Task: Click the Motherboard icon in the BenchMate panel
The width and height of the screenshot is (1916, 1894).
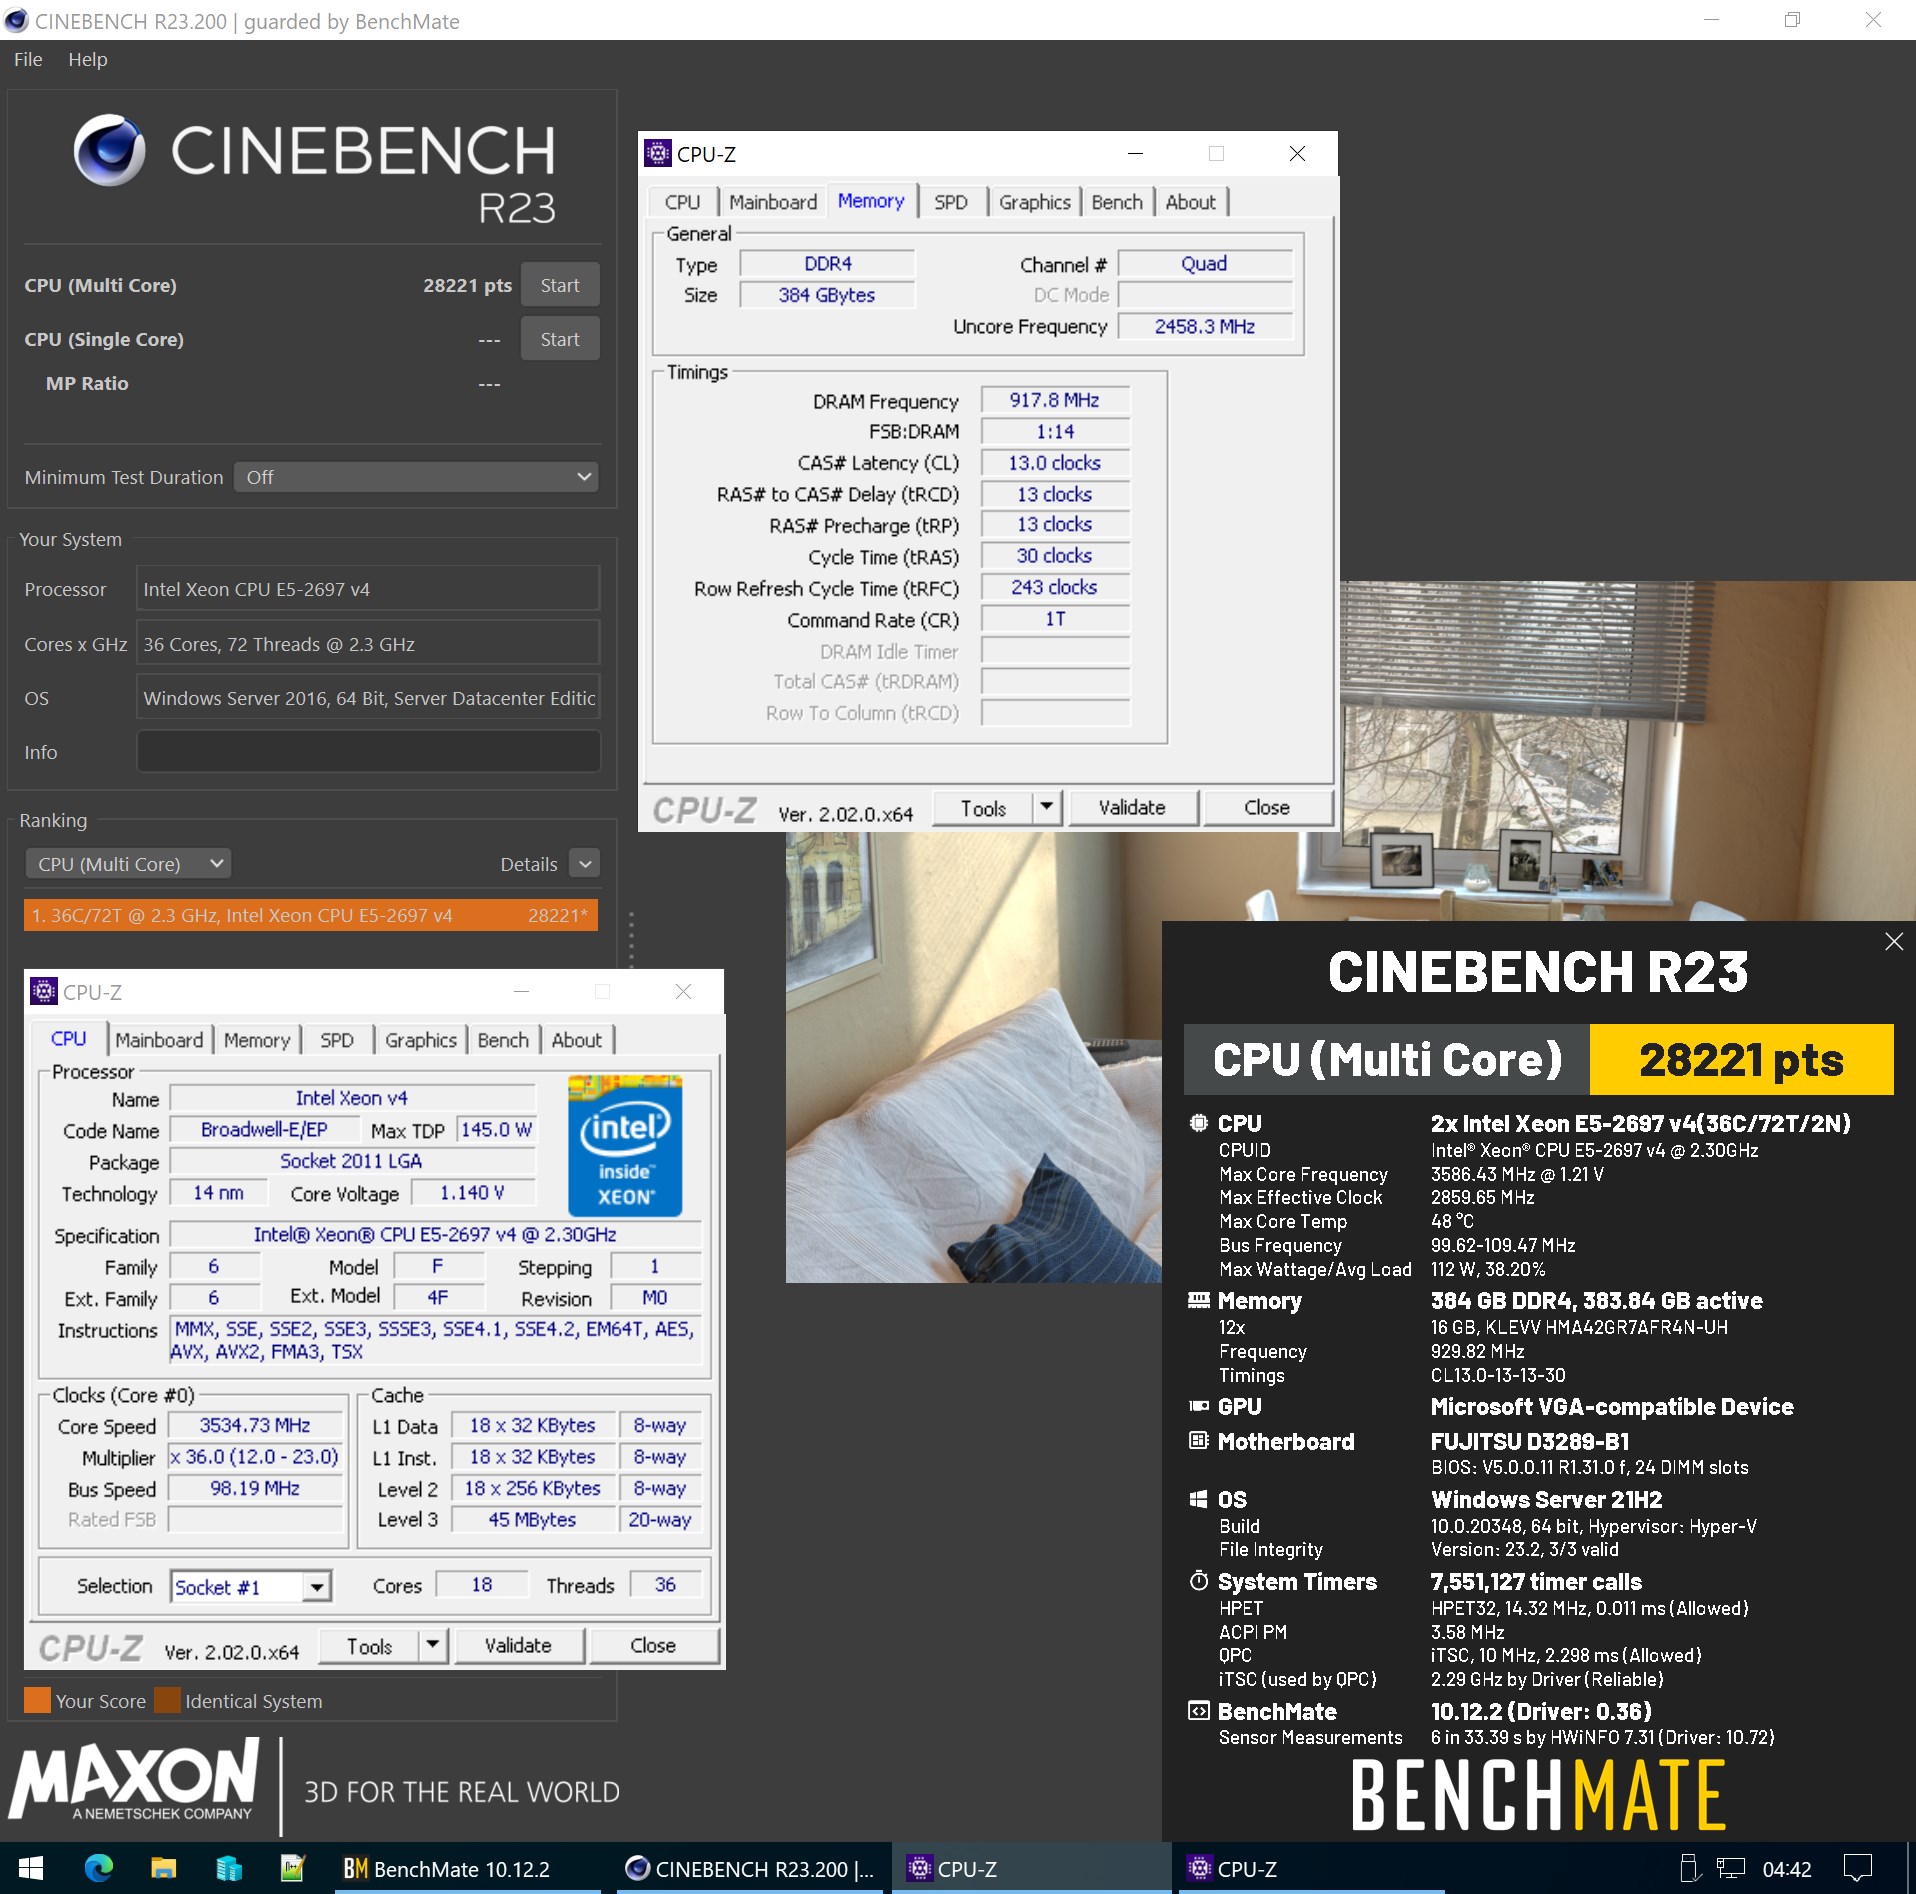Action: 1198,1441
